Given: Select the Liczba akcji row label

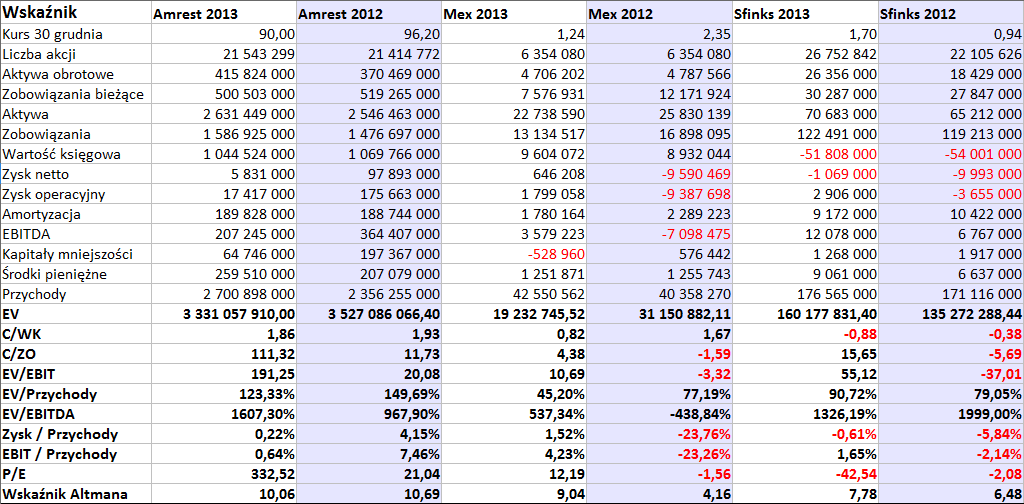Looking at the screenshot, I should (x=76, y=54).
